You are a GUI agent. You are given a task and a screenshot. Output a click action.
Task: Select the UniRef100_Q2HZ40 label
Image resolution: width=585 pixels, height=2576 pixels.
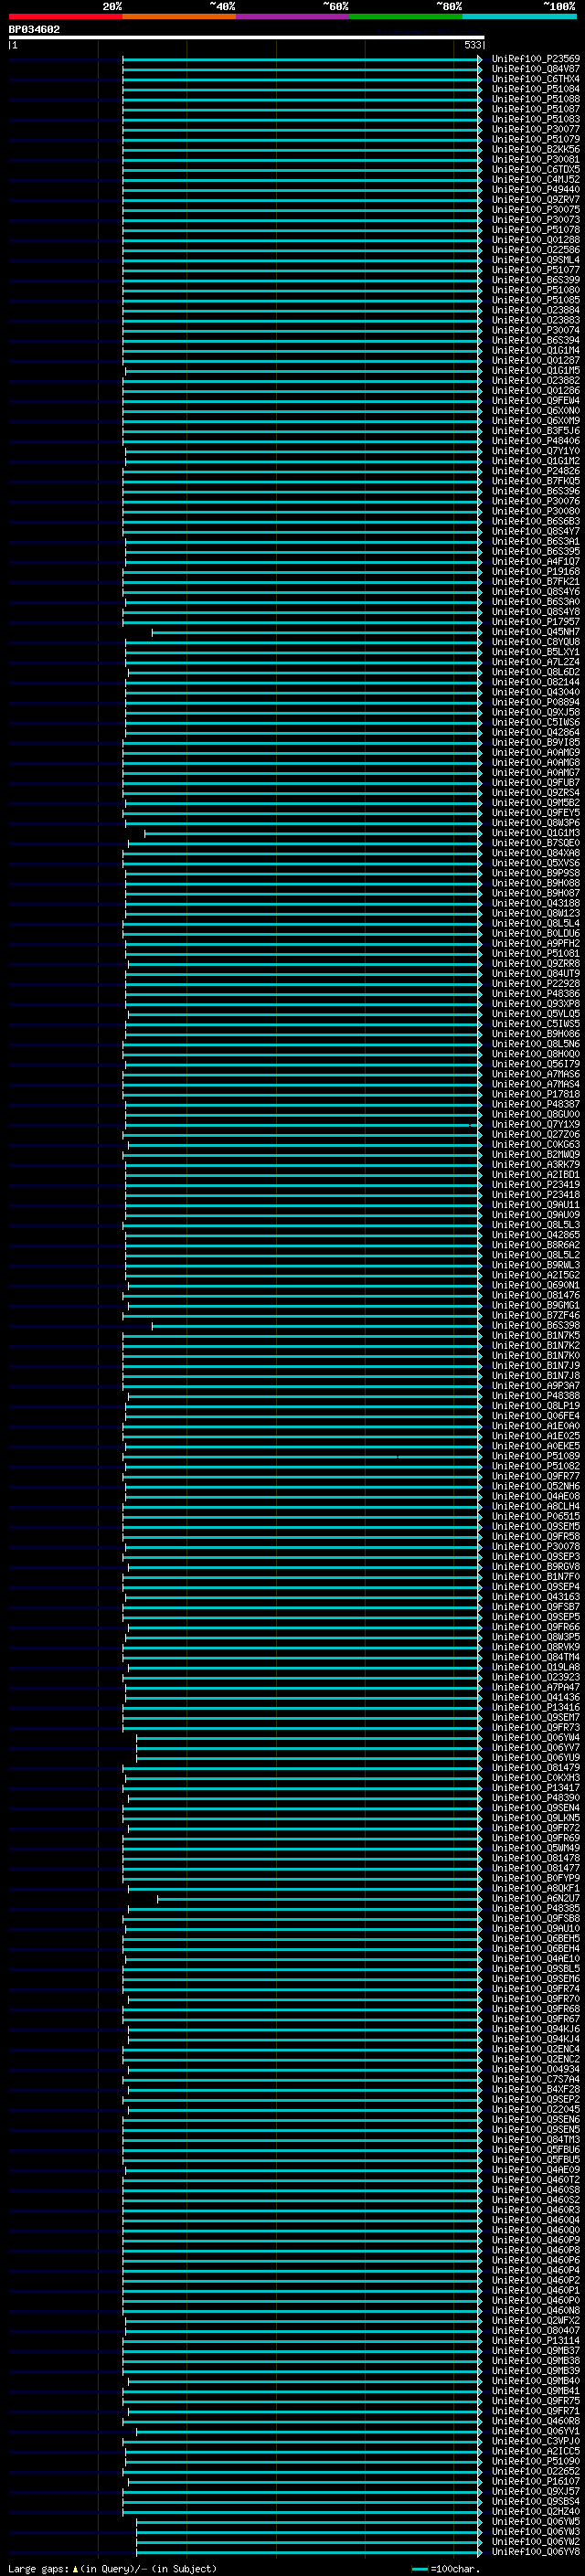[x=536, y=2512]
